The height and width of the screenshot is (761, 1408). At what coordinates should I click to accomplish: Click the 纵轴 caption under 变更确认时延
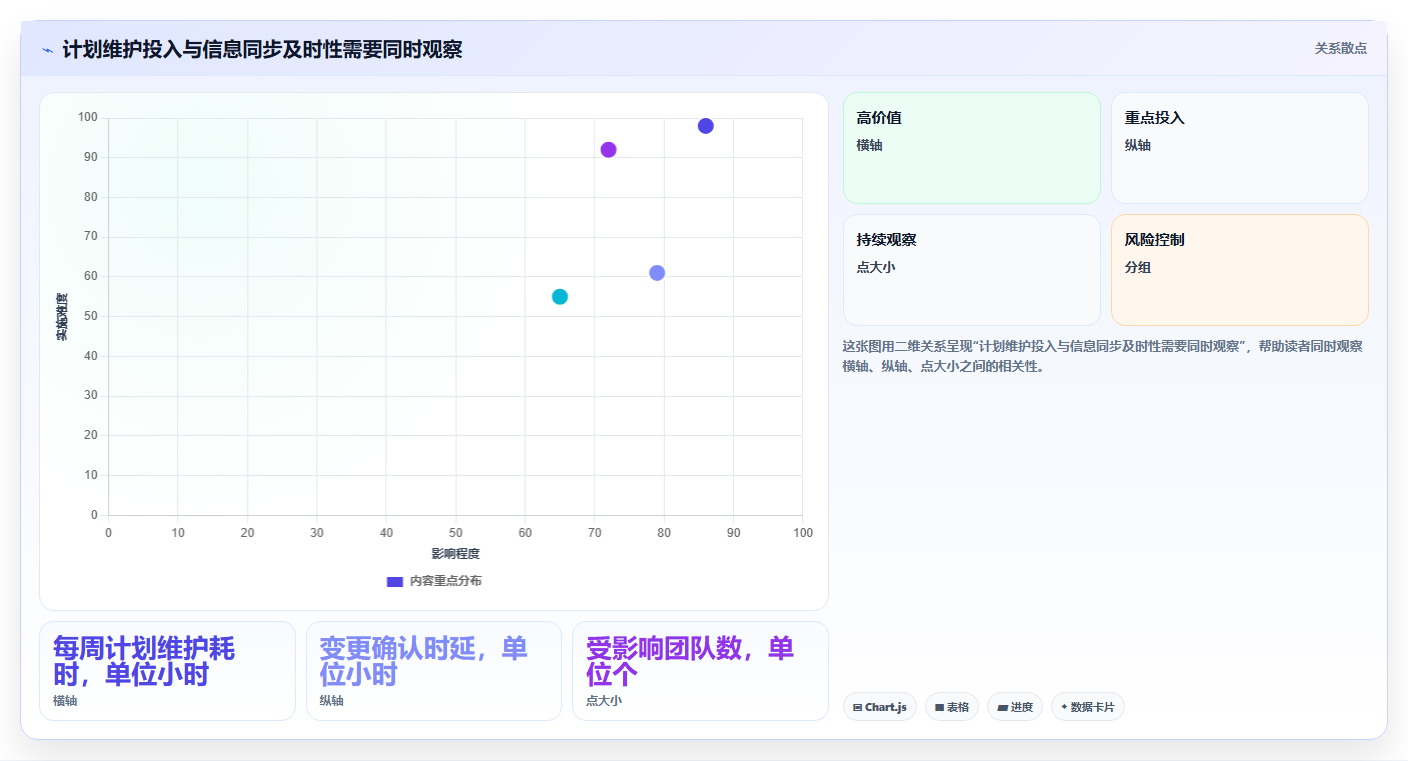332,701
